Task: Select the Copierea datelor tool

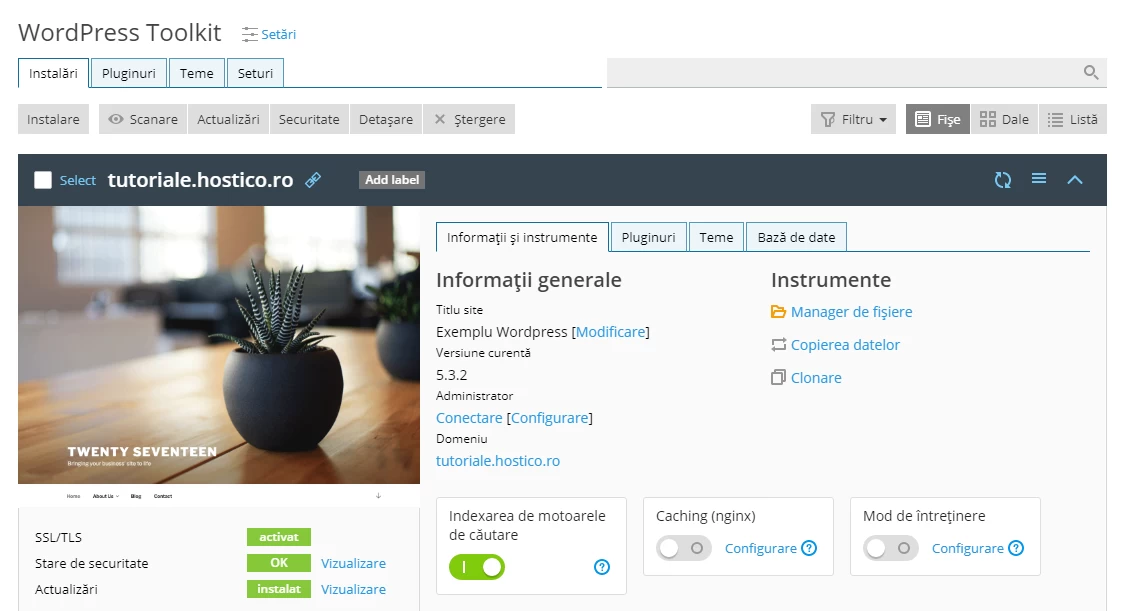Action: [845, 344]
